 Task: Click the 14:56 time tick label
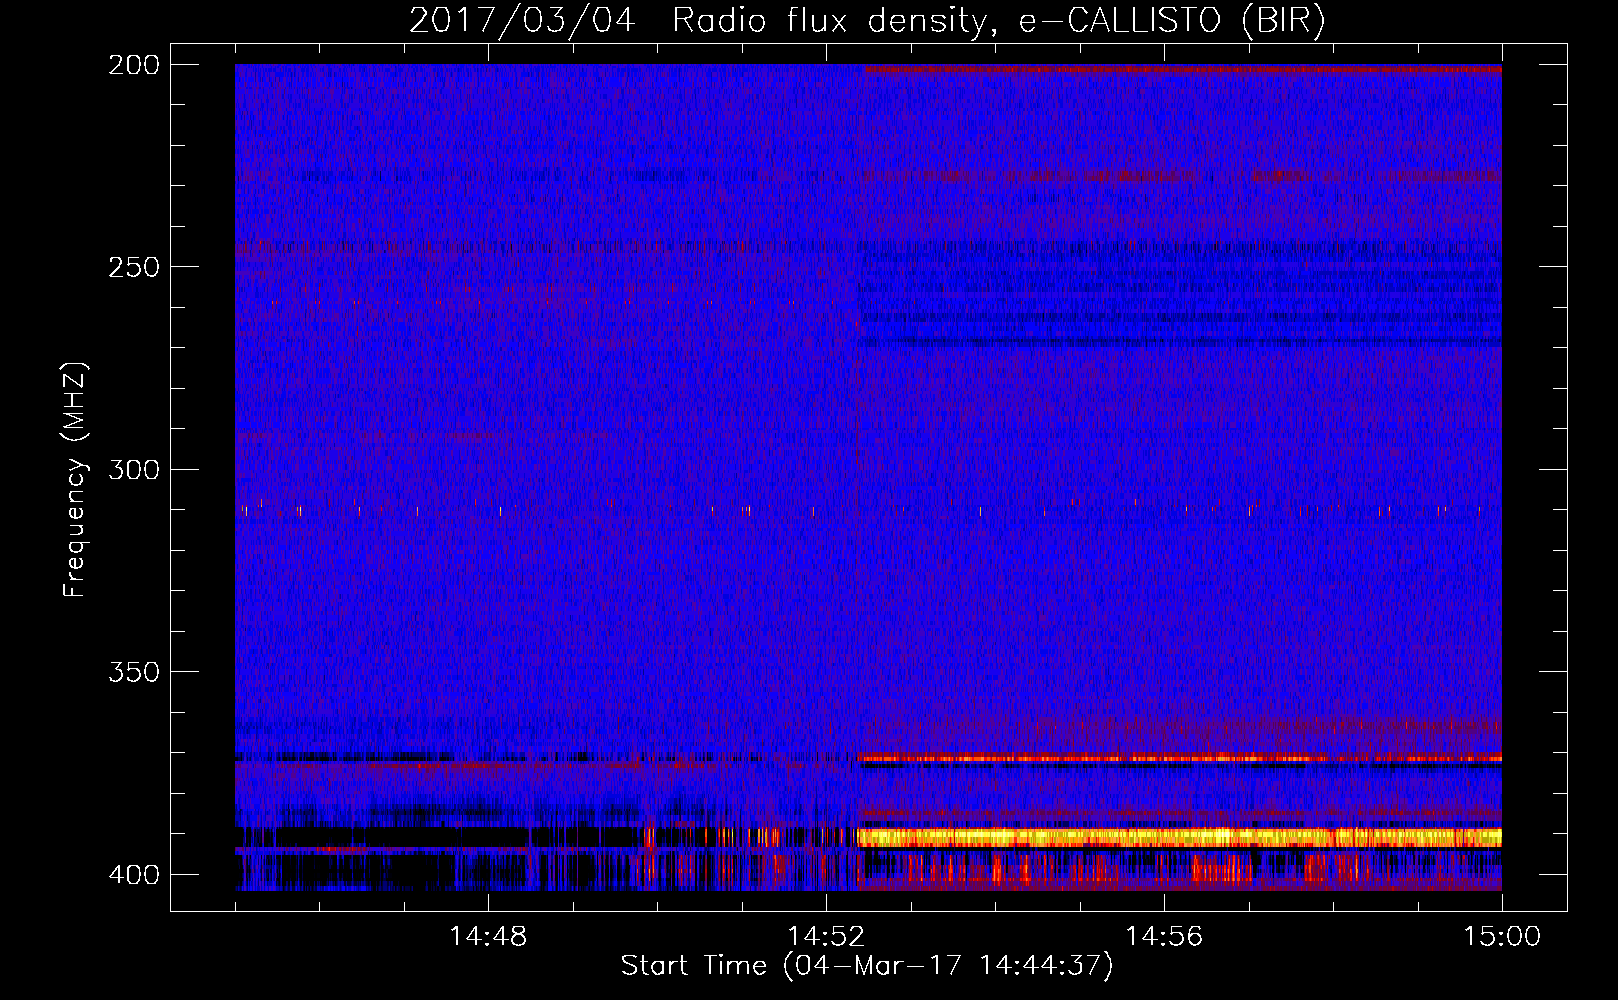point(1164,937)
